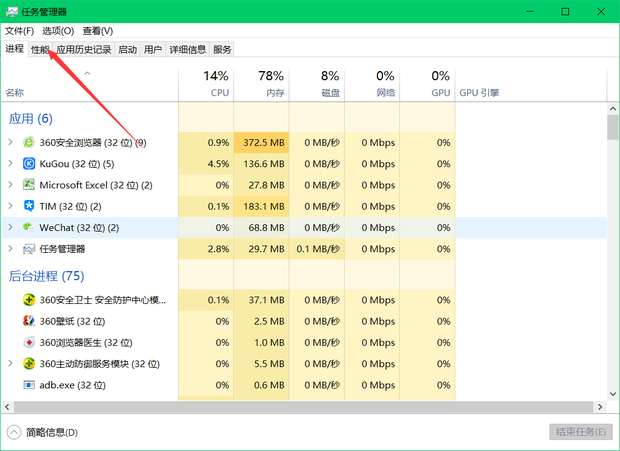Select the 360安全浏览器 (32 位) (9) row
Viewport: 620px width, 451px height.
pyautogui.click(x=304, y=142)
